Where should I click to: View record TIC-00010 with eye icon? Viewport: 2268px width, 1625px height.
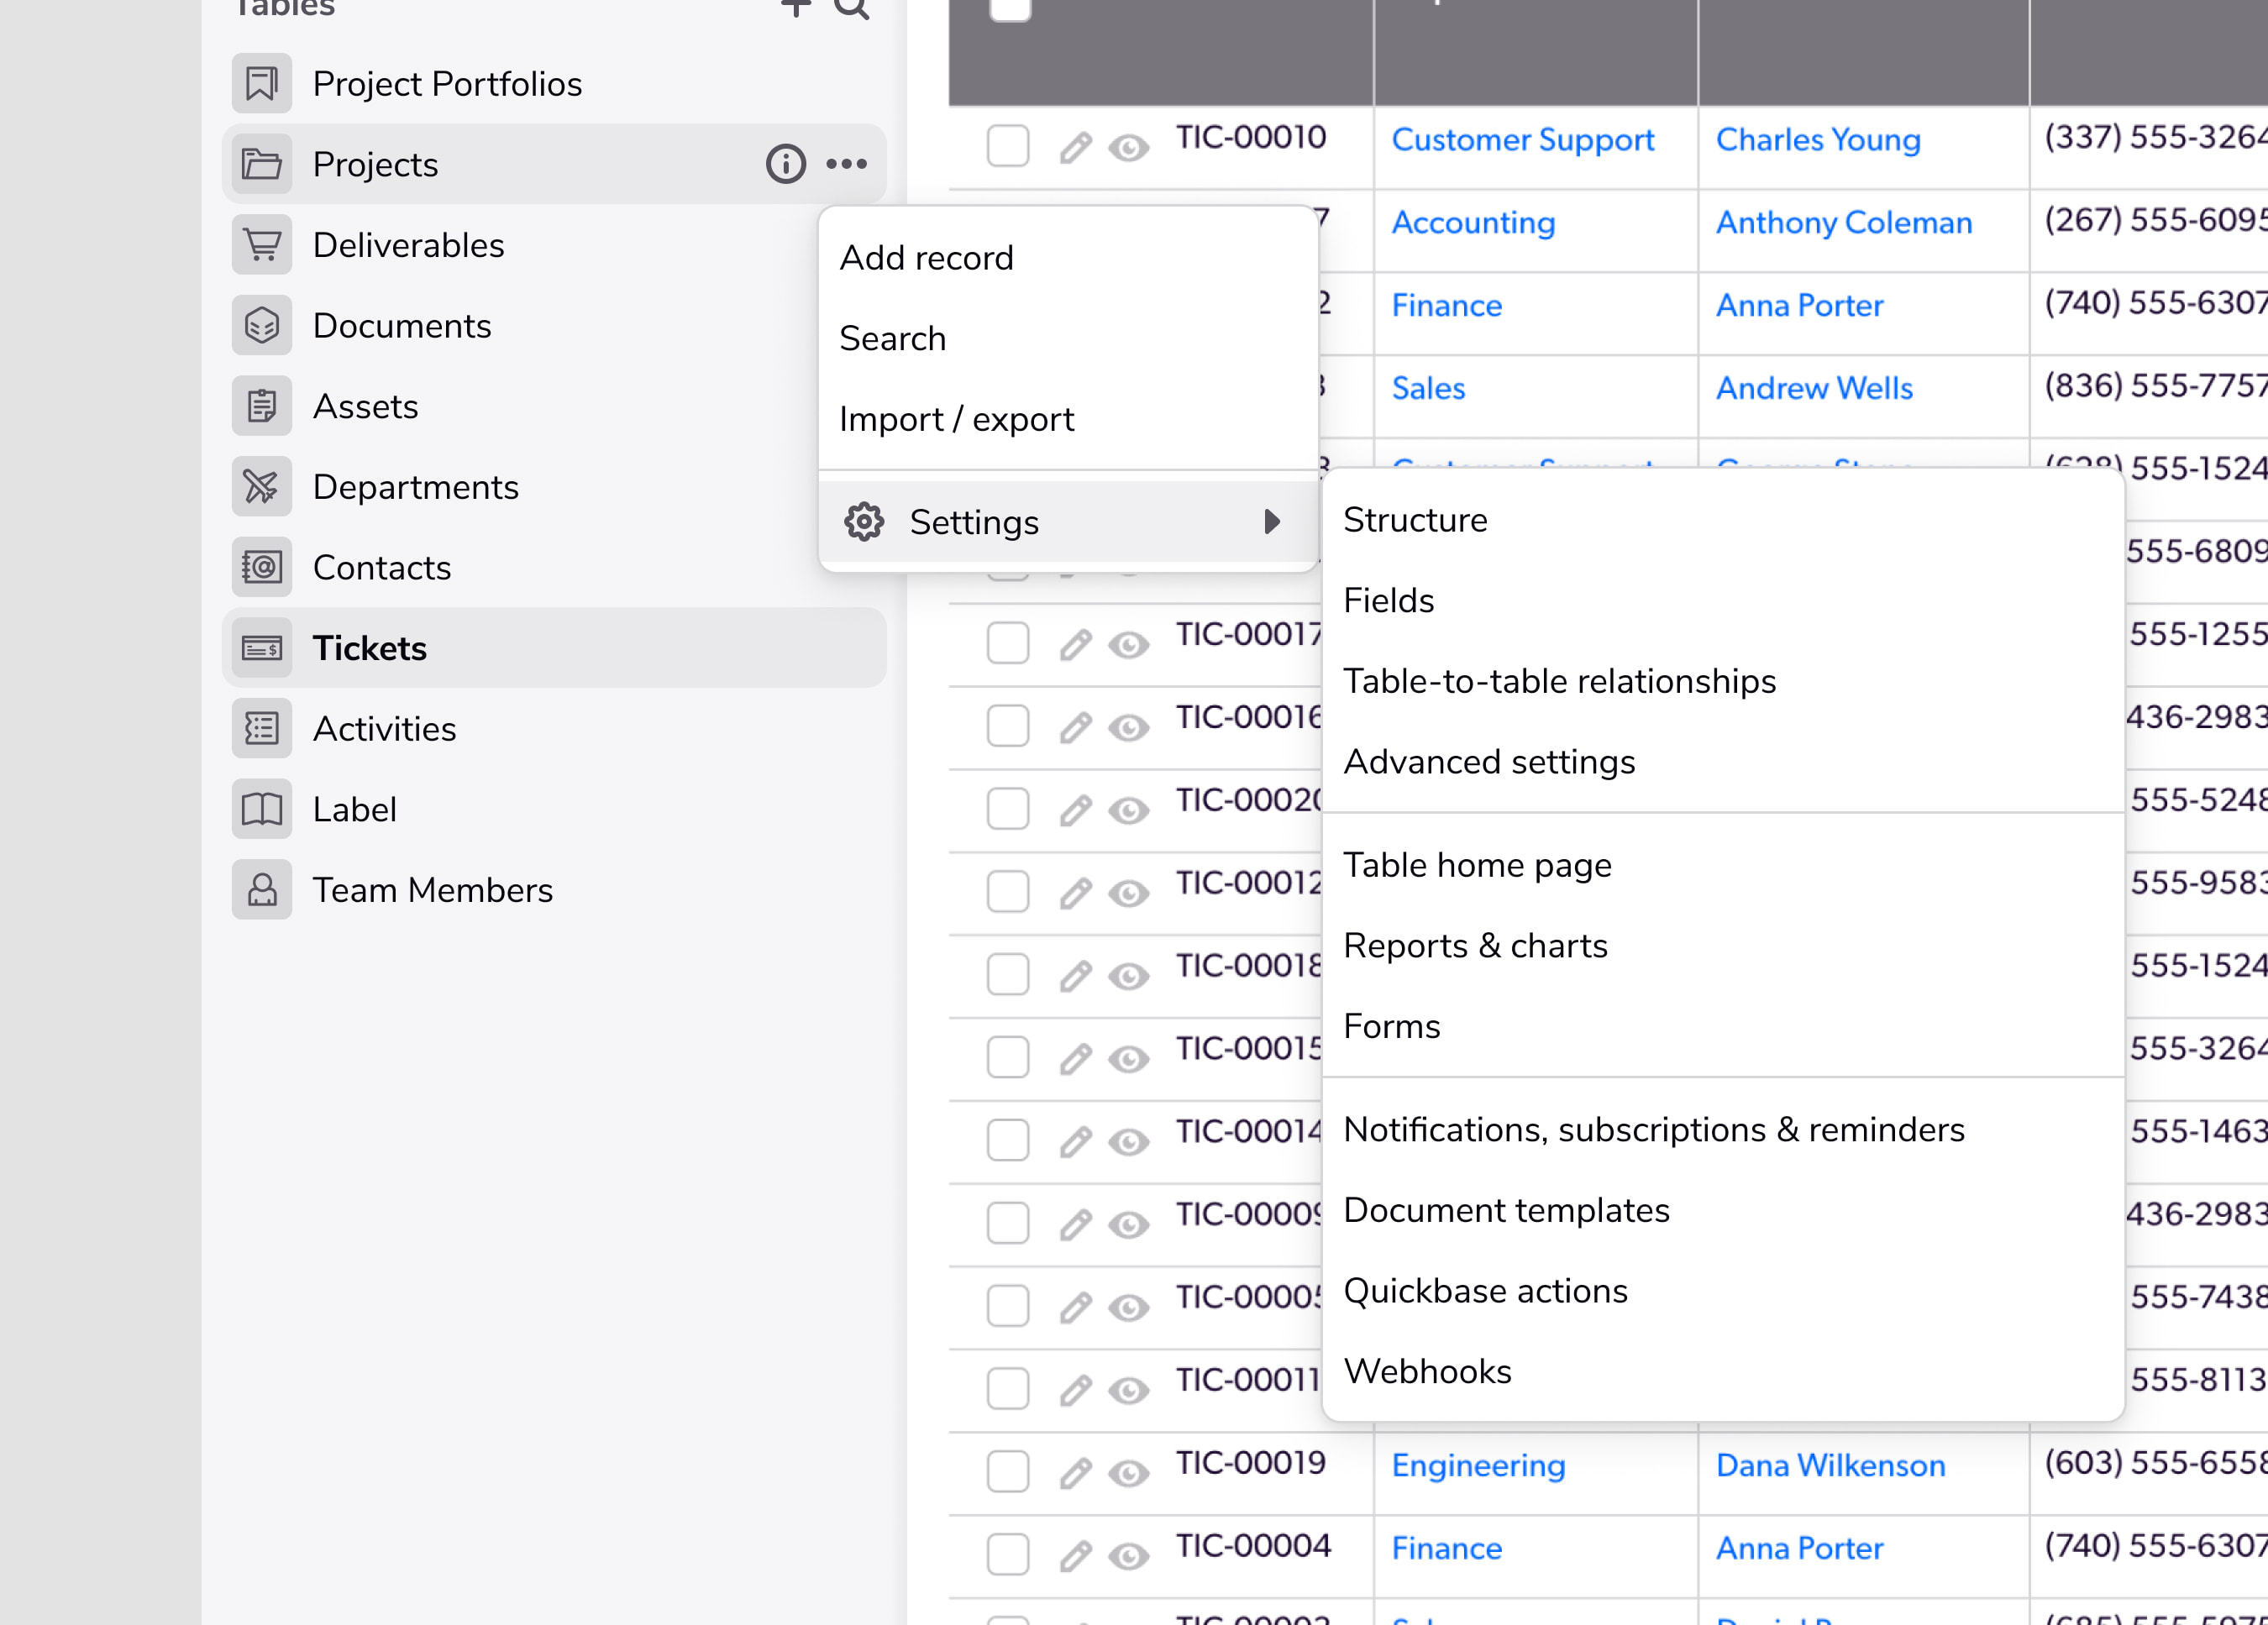1129,149
